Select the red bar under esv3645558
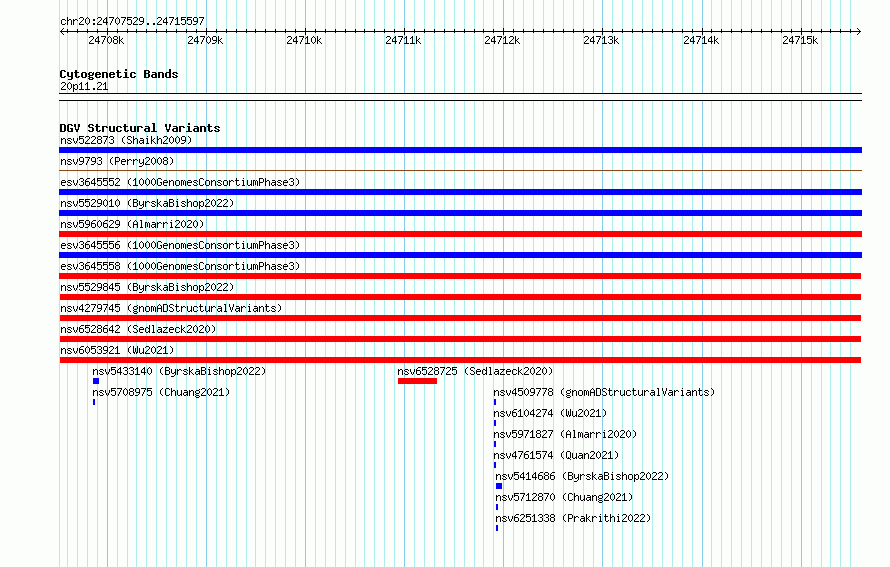 (460, 276)
